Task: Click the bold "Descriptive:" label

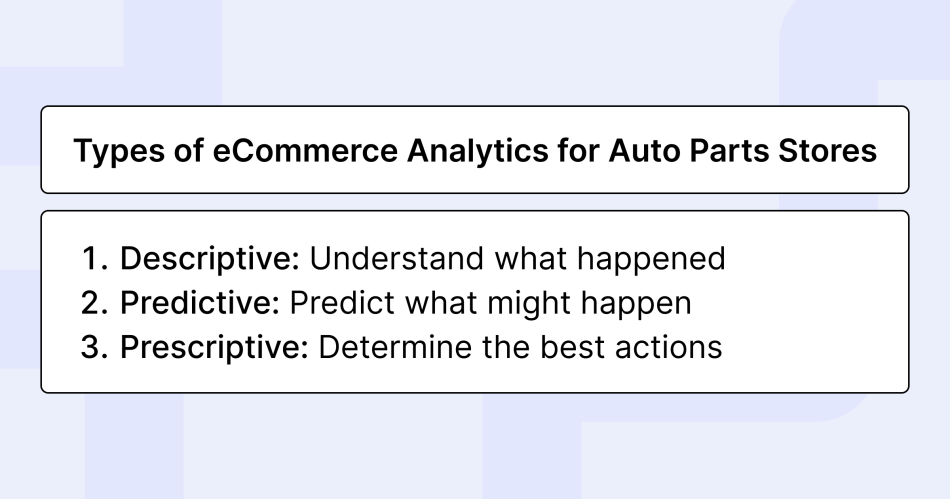Action: click(210, 259)
